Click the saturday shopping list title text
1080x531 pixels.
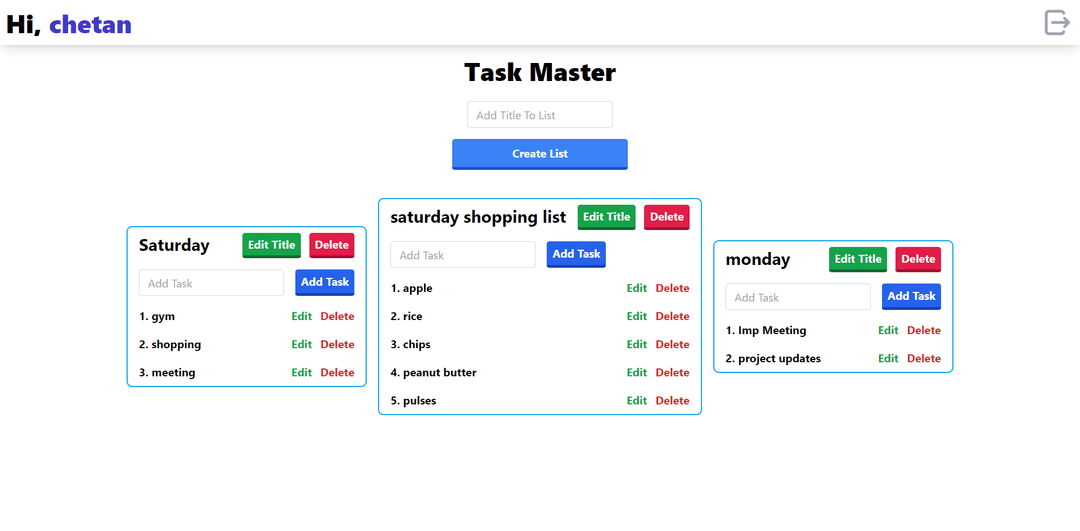(478, 217)
